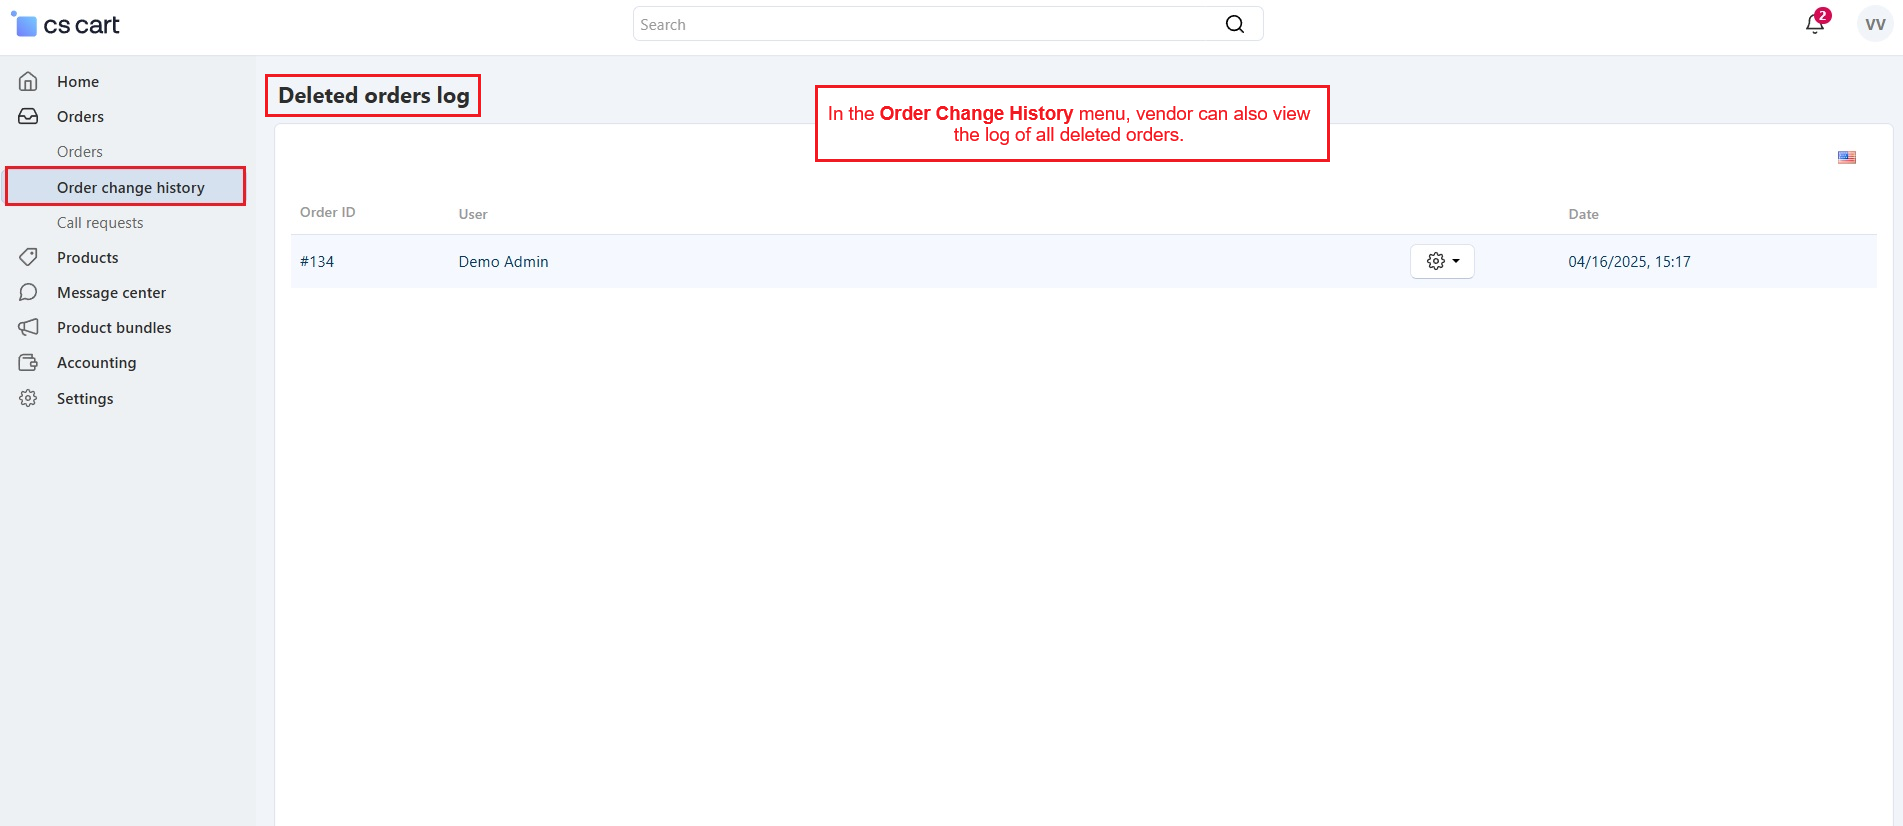Click the Date column header
This screenshot has width=1903, height=826.
pyautogui.click(x=1583, y=214)
